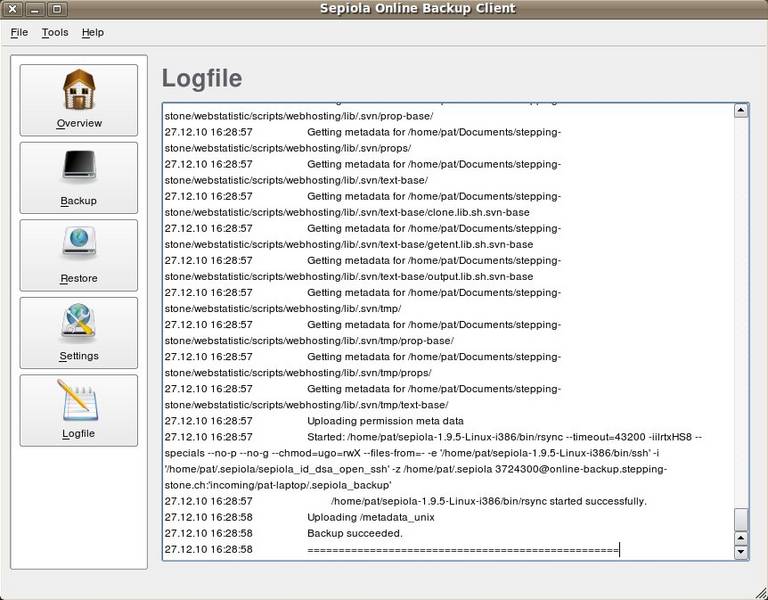Click the Restore label in sidebar
The width and height of the screenshot is (768, 600).
[x=79, y=278]
